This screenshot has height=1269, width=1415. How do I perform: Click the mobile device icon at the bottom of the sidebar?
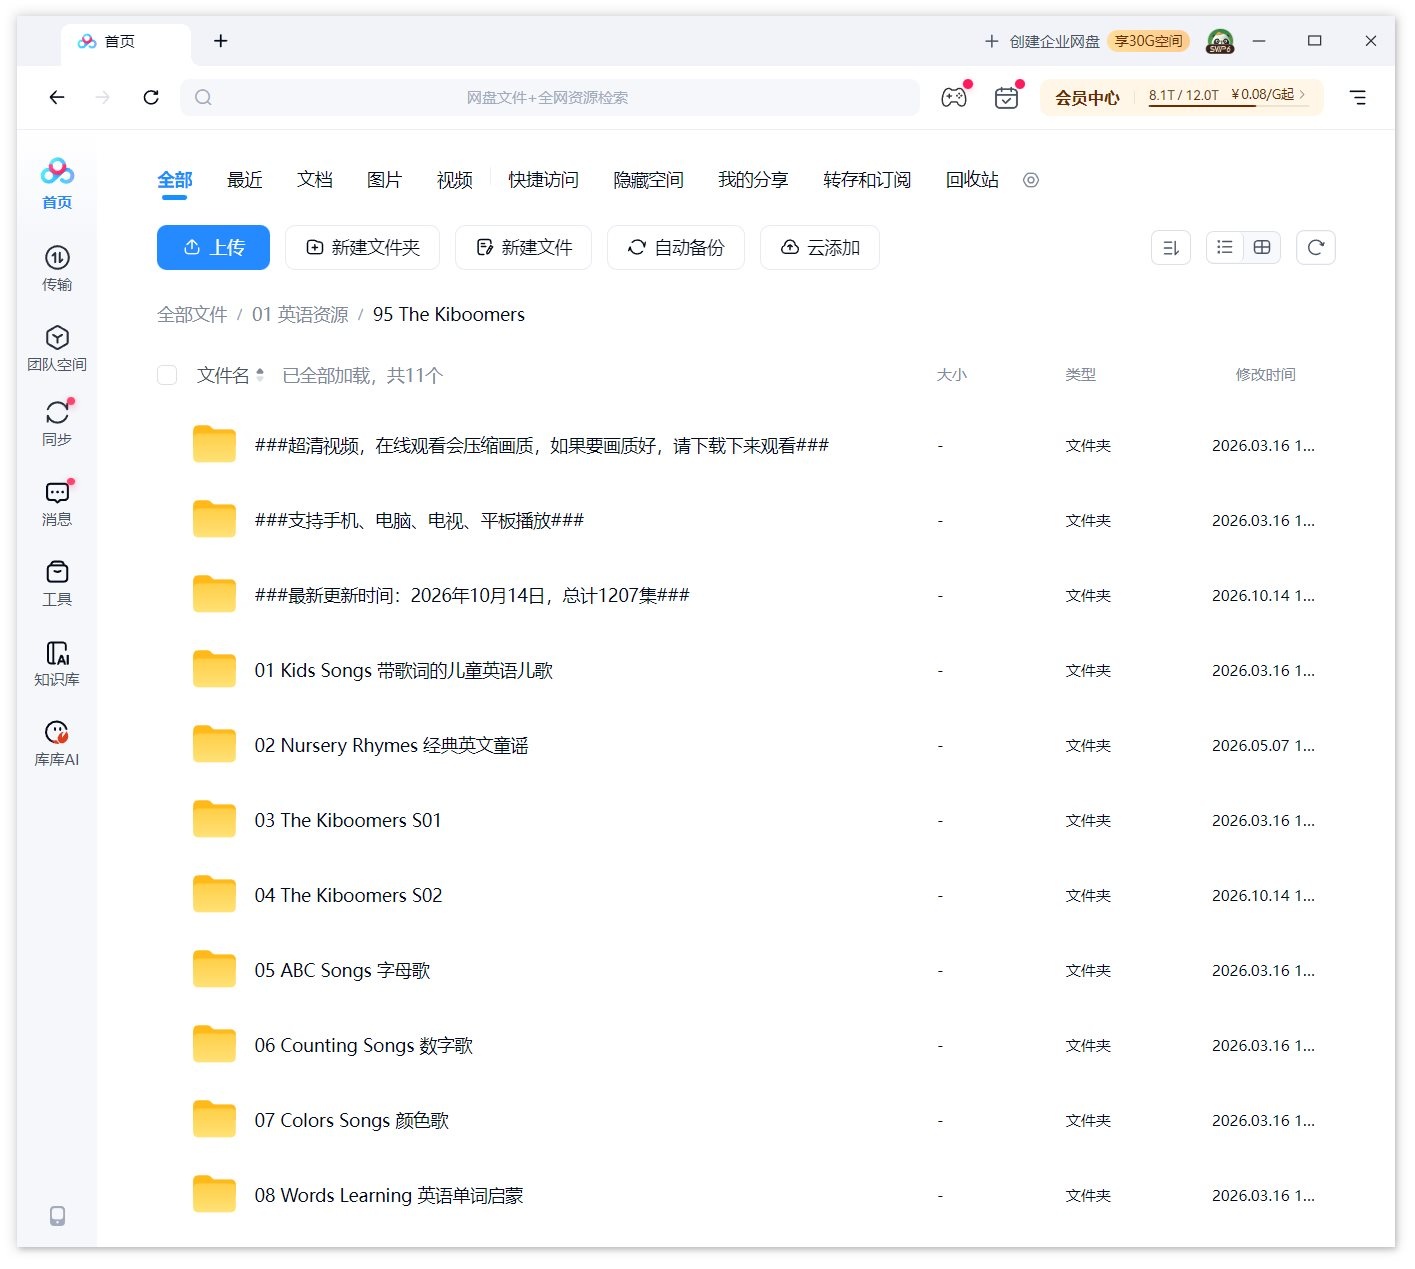coord(57,1215)
